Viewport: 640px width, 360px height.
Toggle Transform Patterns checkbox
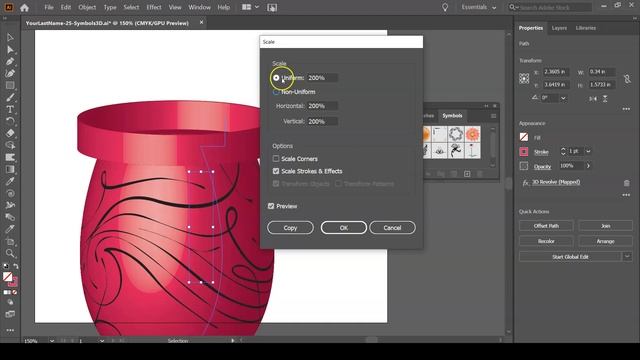coord(338,184)
